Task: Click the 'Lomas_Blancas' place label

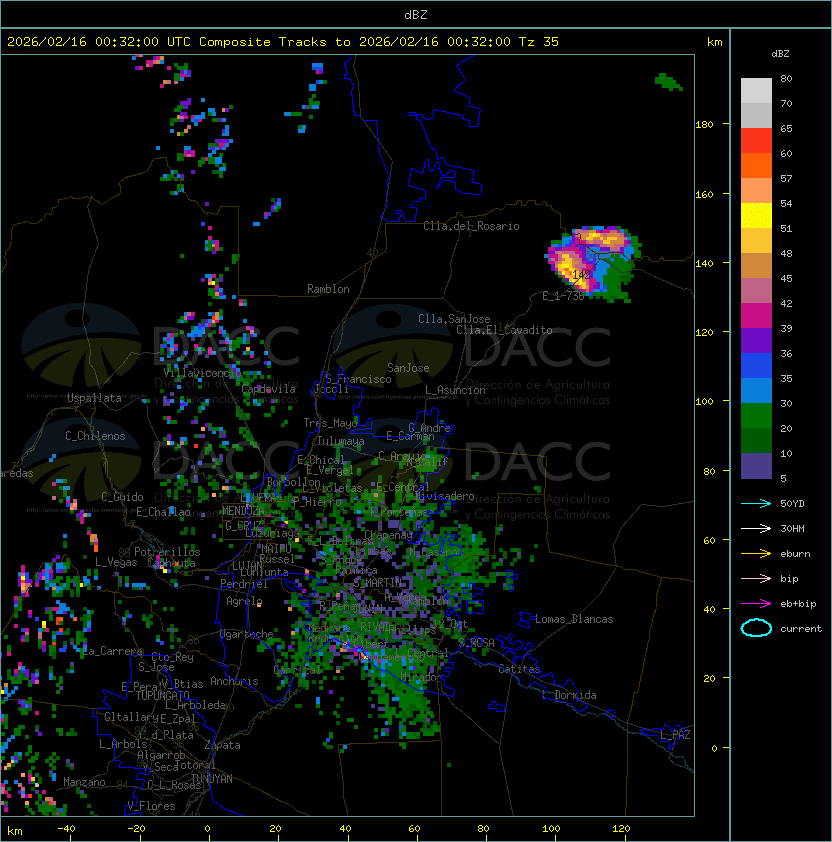Action: 574,619
